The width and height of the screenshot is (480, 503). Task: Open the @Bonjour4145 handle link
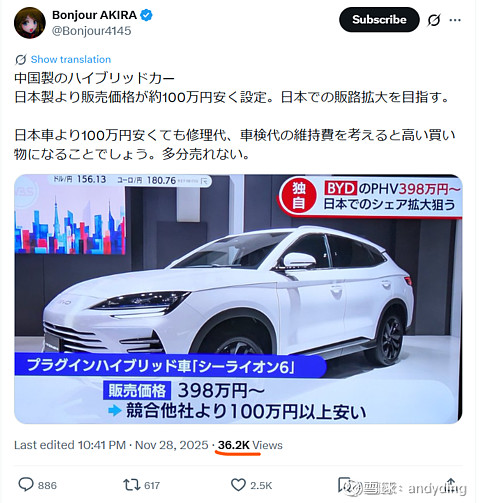[x=92, y=31]
